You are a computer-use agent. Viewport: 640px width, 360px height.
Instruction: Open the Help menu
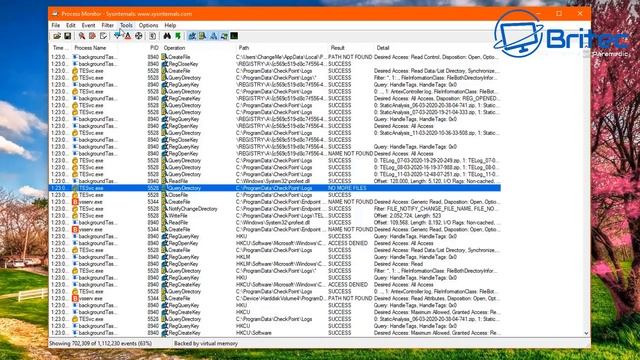coord(170,25)
